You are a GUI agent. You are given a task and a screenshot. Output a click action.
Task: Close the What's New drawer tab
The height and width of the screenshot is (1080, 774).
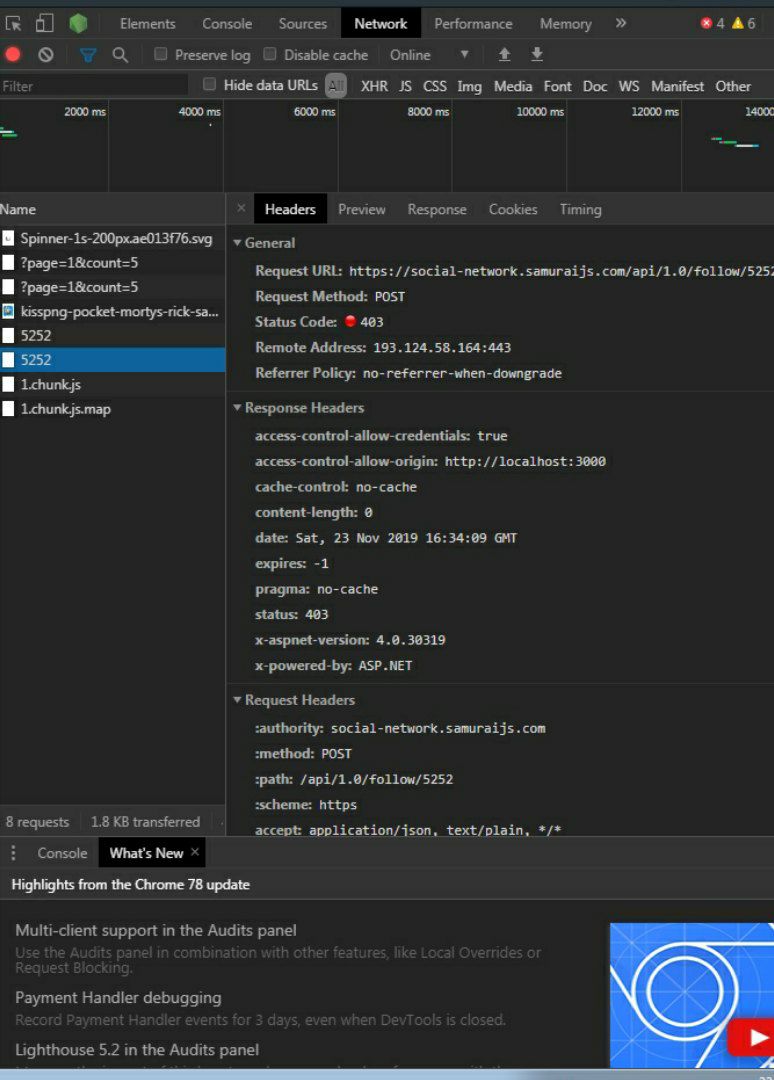(x=195, y=852)
